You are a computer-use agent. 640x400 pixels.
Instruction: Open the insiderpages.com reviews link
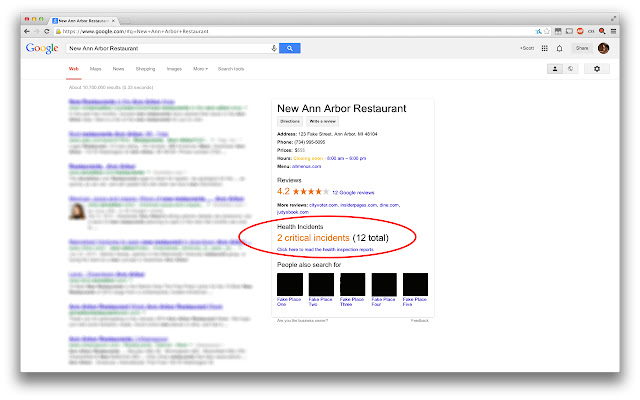click(359, 205)
